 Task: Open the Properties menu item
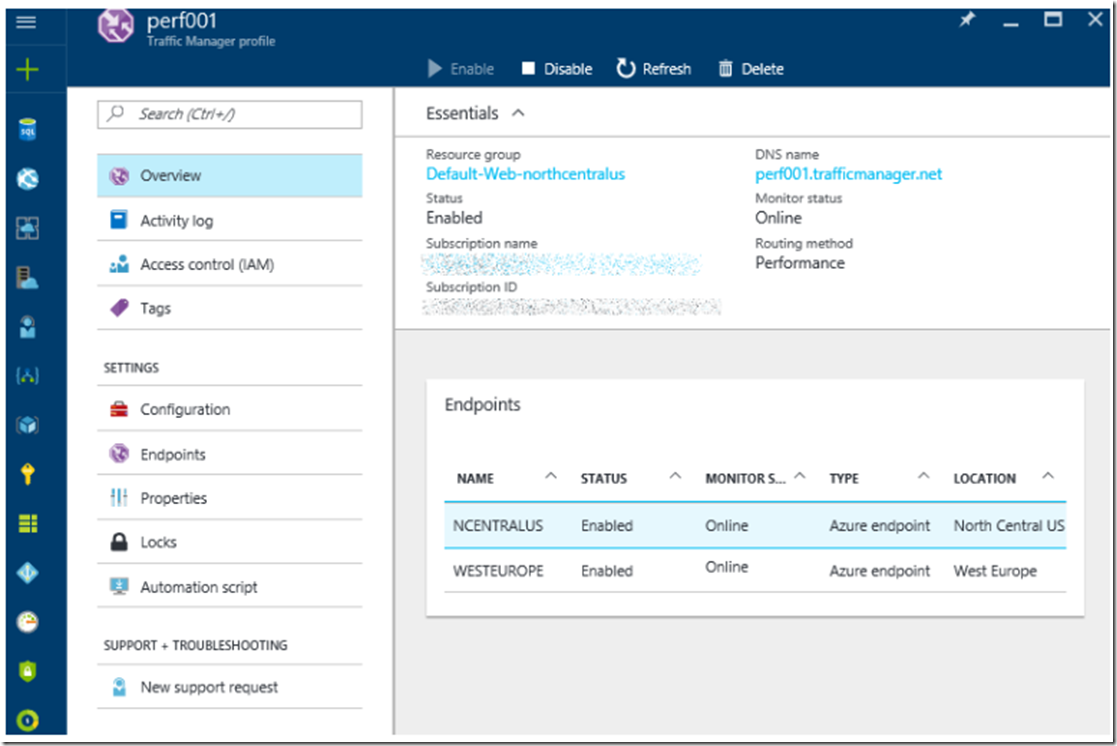click(x=229, y=498)
